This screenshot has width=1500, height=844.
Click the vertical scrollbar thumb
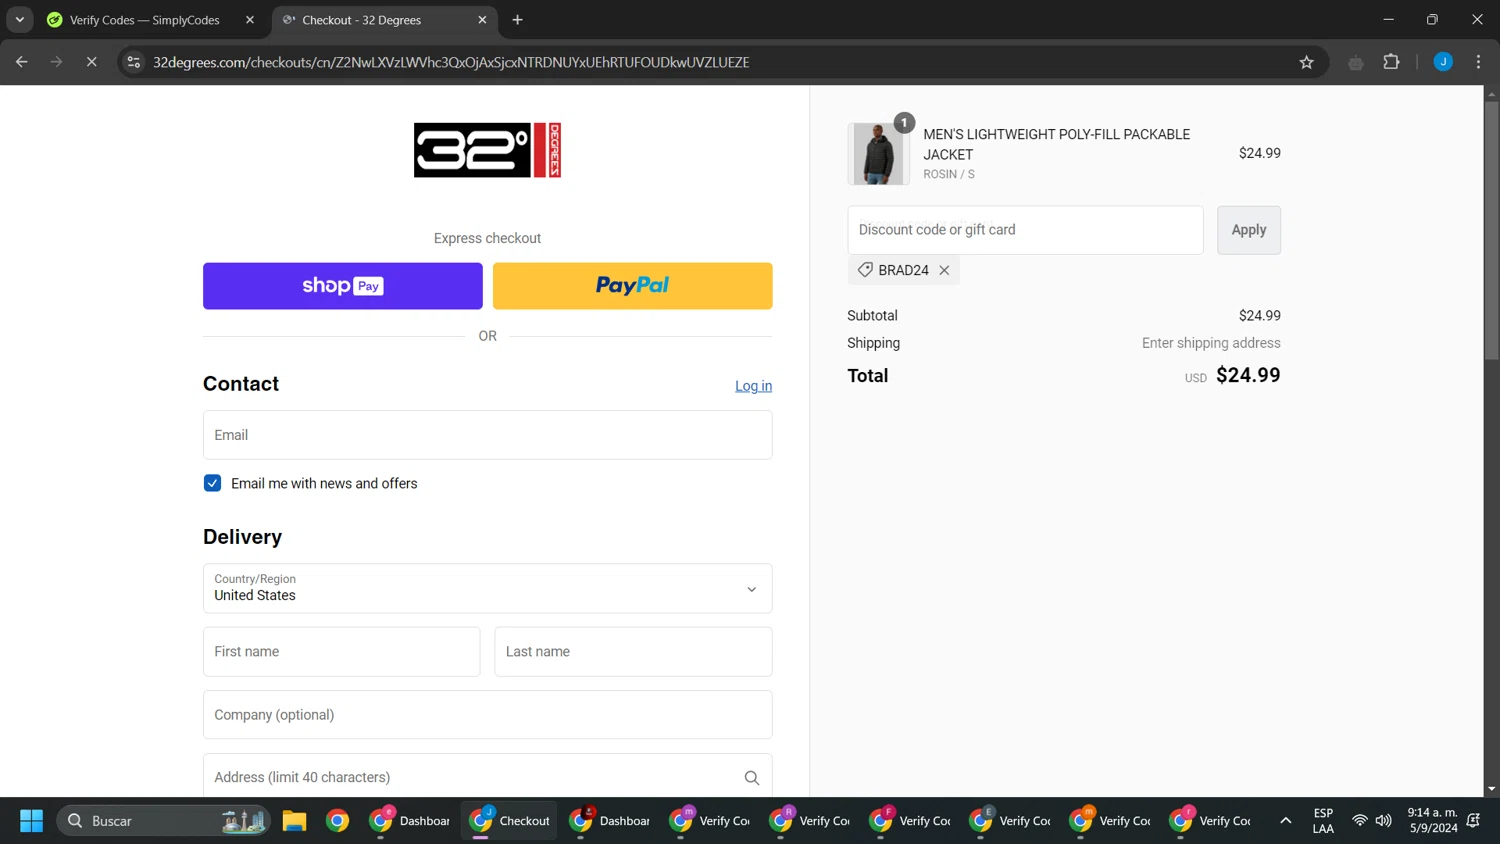tap(1491, 230)
